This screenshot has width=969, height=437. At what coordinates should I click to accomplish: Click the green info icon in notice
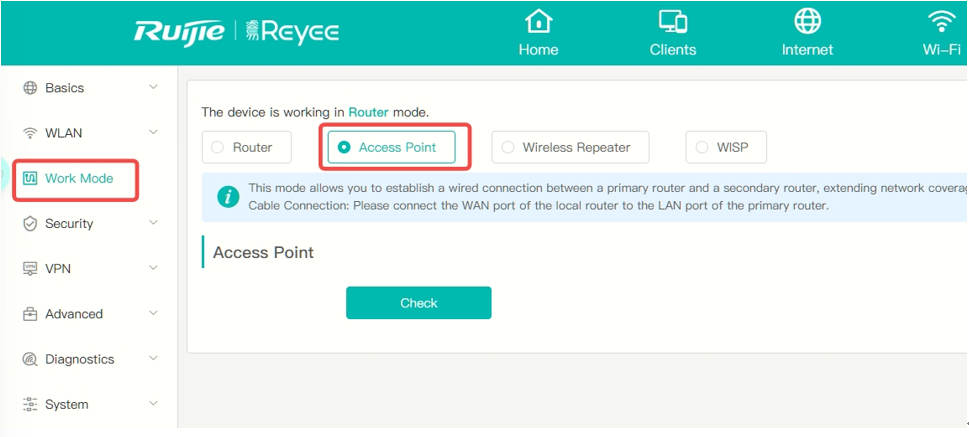[228, 197]
